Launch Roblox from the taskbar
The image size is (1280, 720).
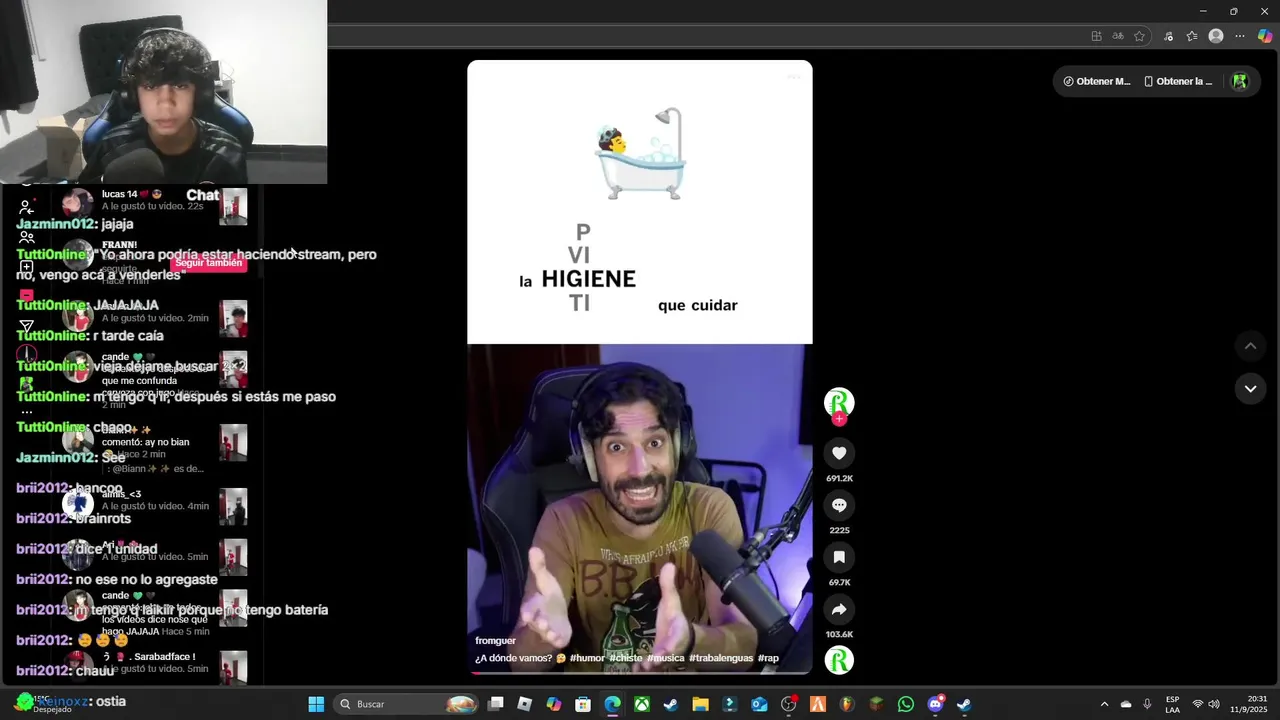[525, 704]
